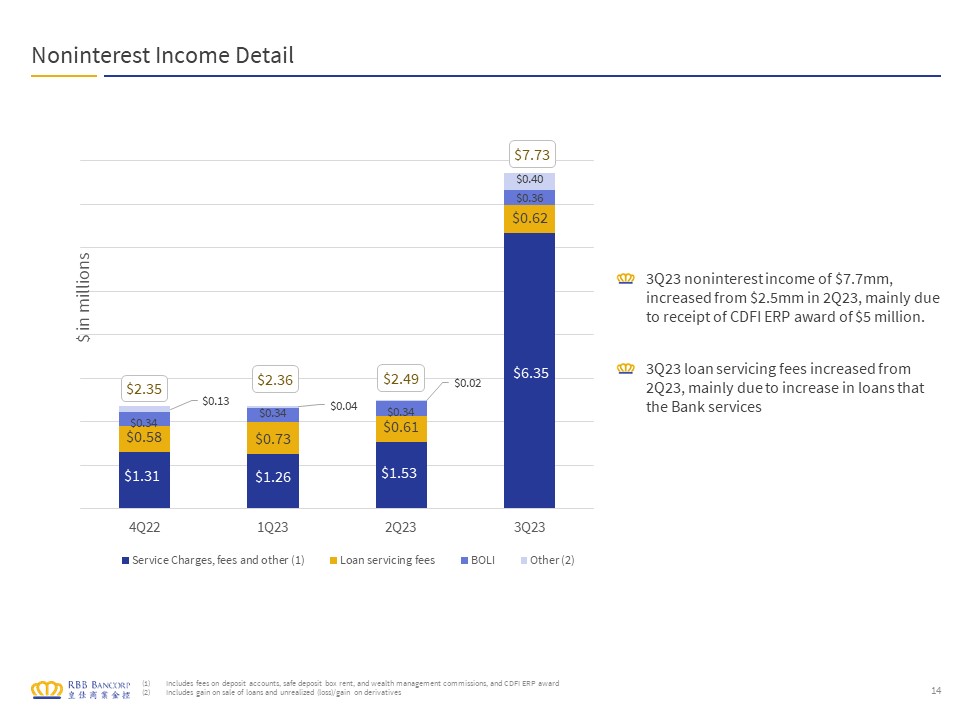This screenshot has height=720, width=960.
Task: Click the $1.53 bar segment in 2Q23
Action: click(401, 475)
